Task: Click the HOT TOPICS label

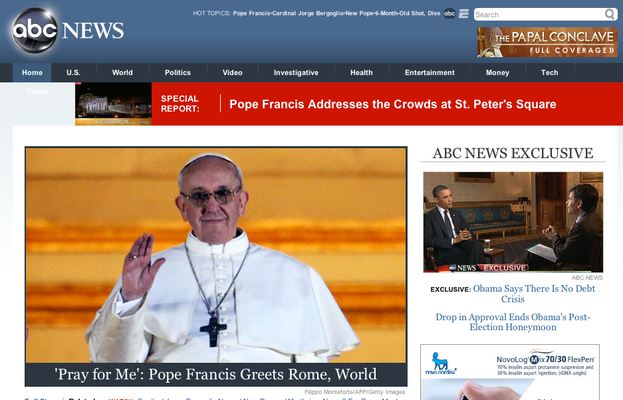Action: tap(211, 14)
